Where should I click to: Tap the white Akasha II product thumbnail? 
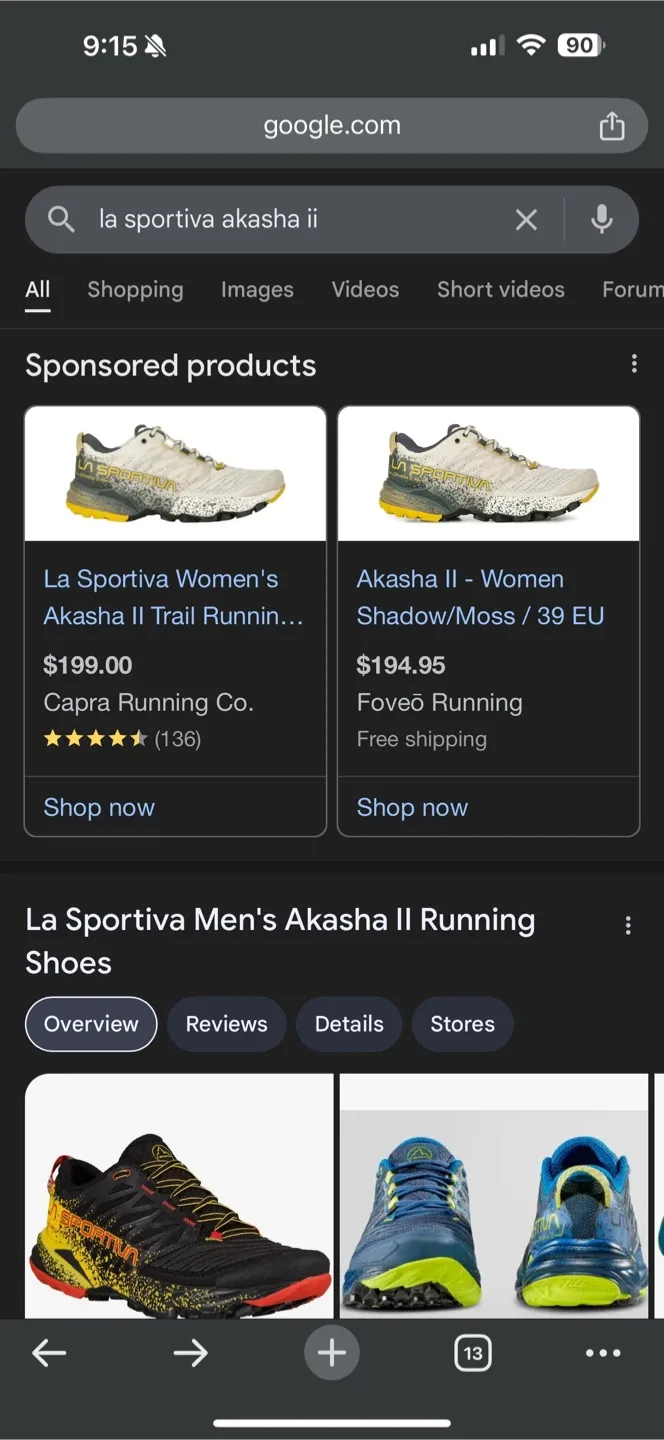point(175,473)
